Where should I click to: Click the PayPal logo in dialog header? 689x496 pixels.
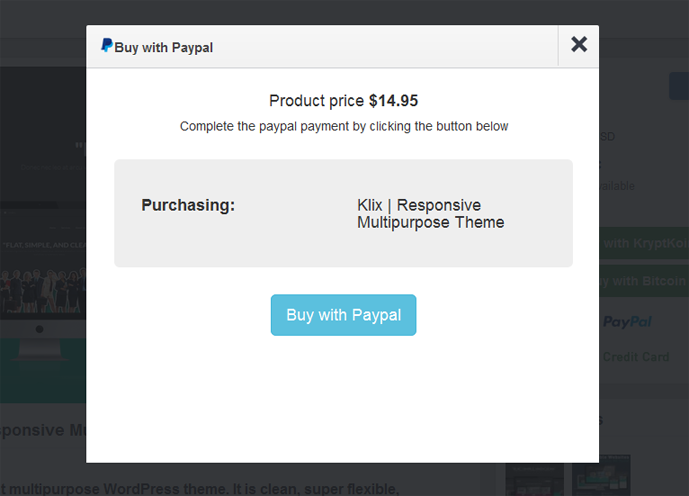point(107,45)
